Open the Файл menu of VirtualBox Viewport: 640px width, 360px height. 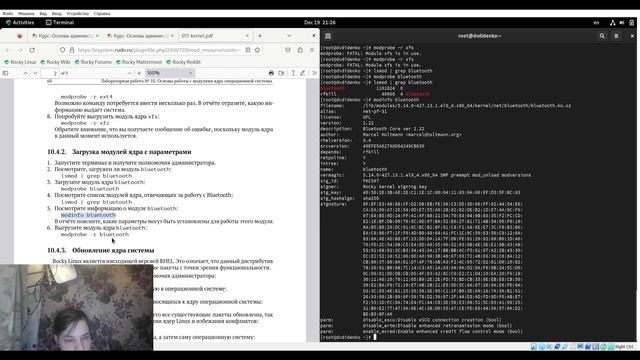coord(7,13)
